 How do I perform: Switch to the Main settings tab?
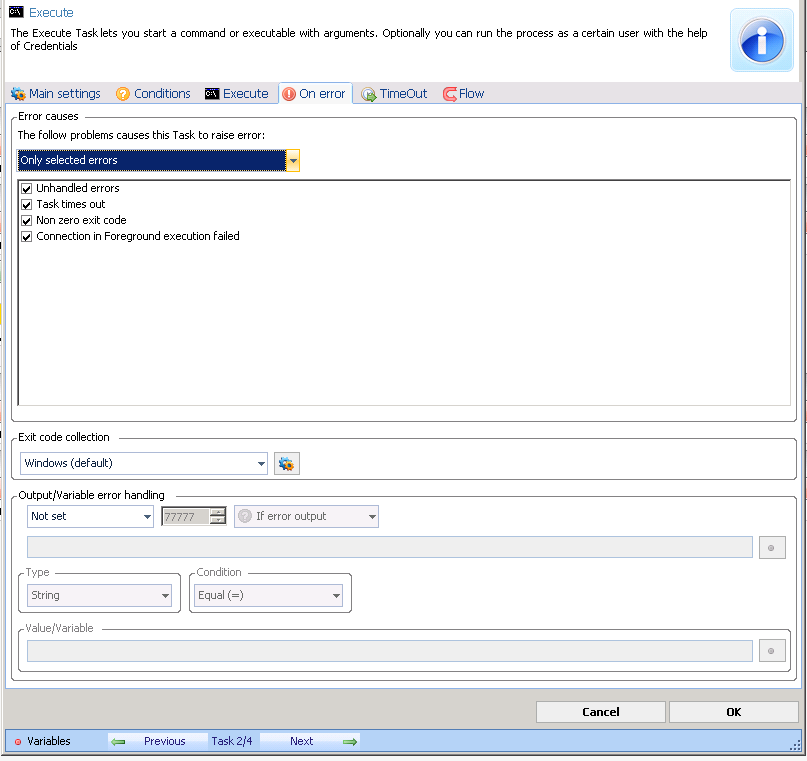click(56, 94)
